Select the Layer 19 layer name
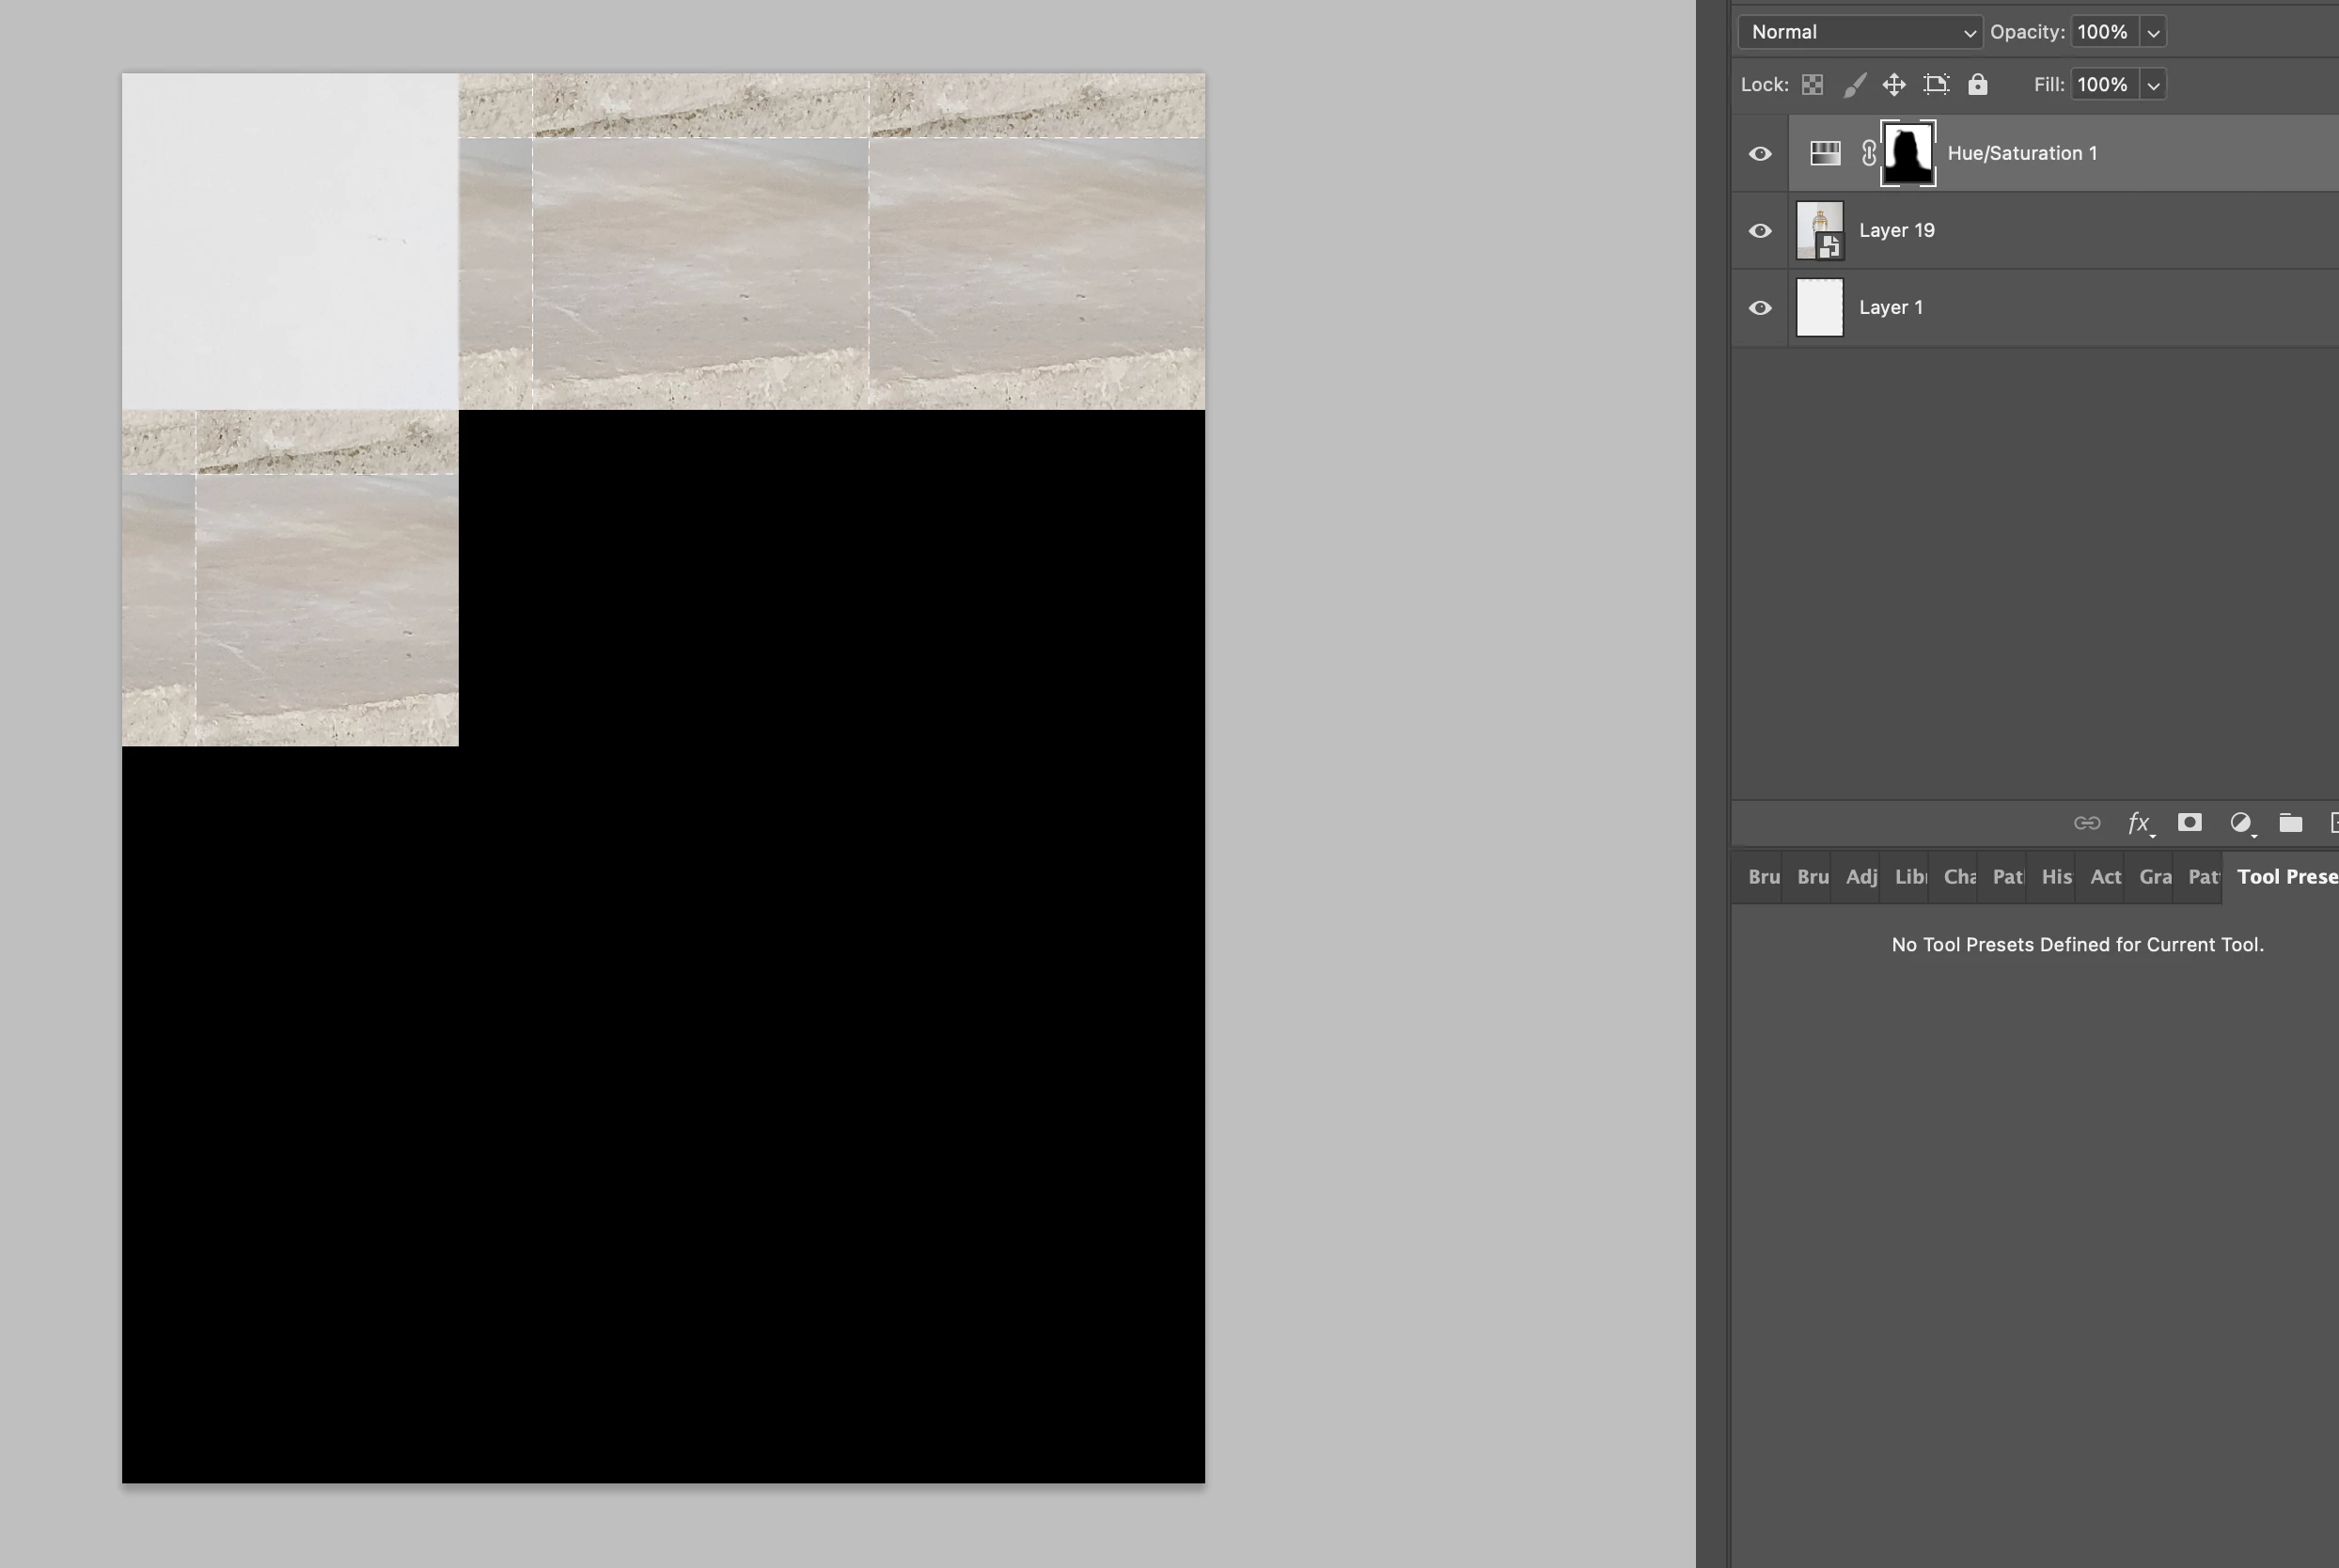This screenshot has height=1568, width=2339. [x=1896, y=231]
